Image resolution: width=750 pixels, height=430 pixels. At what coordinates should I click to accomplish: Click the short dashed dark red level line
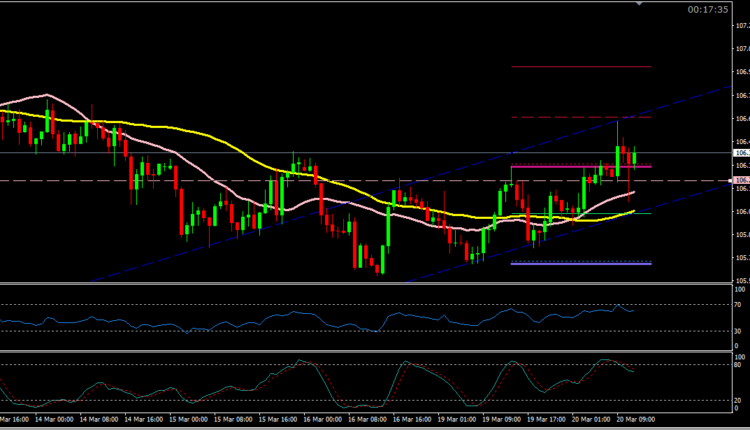pyautogui.click(x=580, y=118)
